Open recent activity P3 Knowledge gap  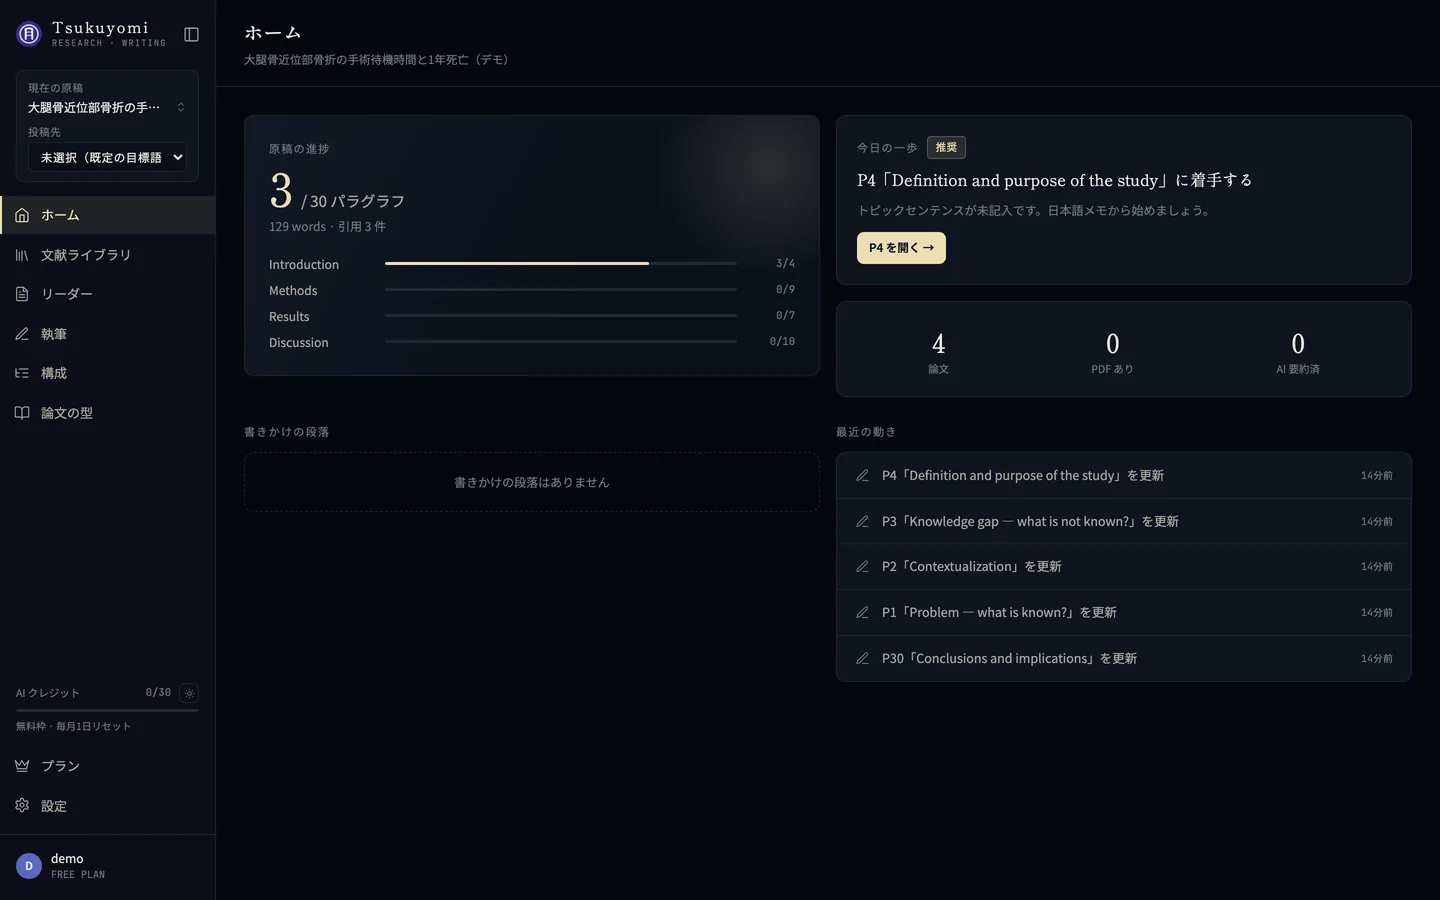coord(1124,522)
